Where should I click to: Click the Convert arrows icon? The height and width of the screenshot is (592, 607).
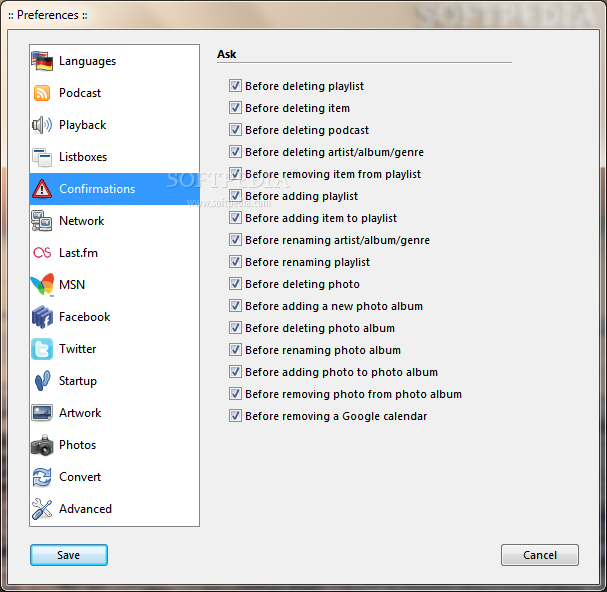[x=42, y=477]
